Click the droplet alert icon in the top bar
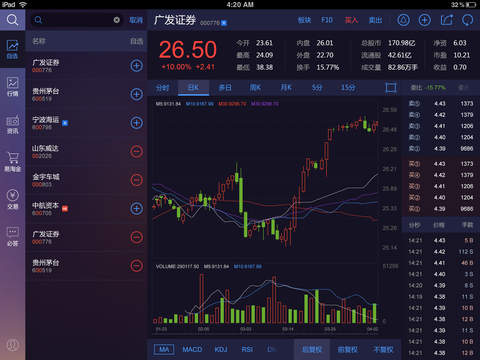 (x=403, y=20)
